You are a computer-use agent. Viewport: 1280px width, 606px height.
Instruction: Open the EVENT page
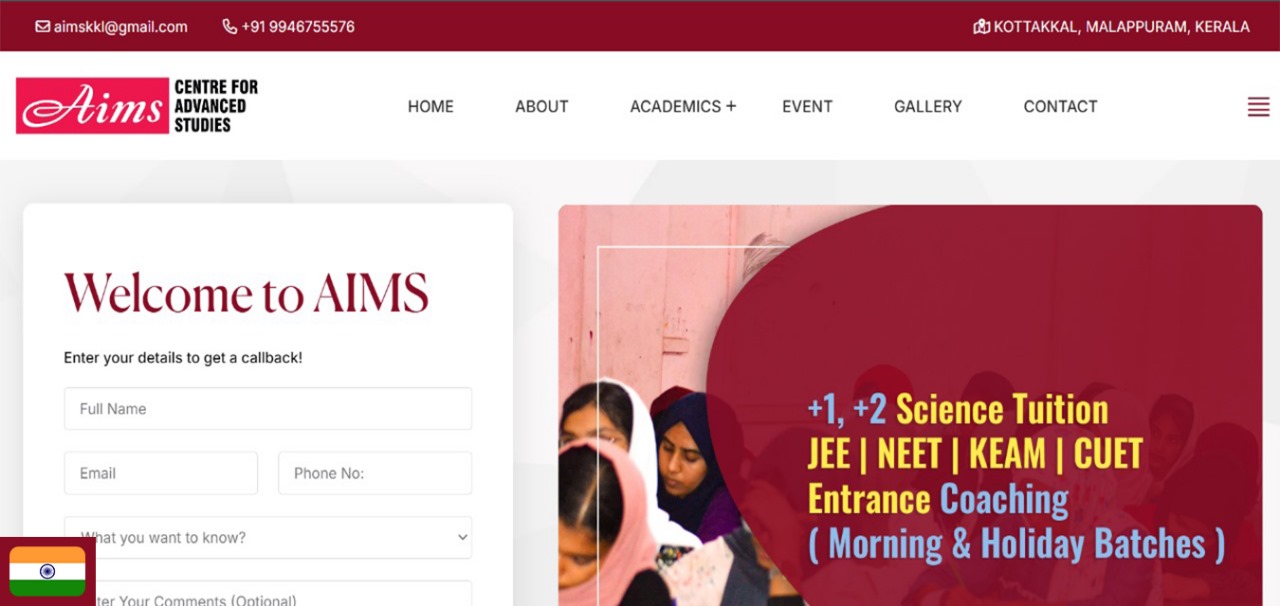[807, 106]
